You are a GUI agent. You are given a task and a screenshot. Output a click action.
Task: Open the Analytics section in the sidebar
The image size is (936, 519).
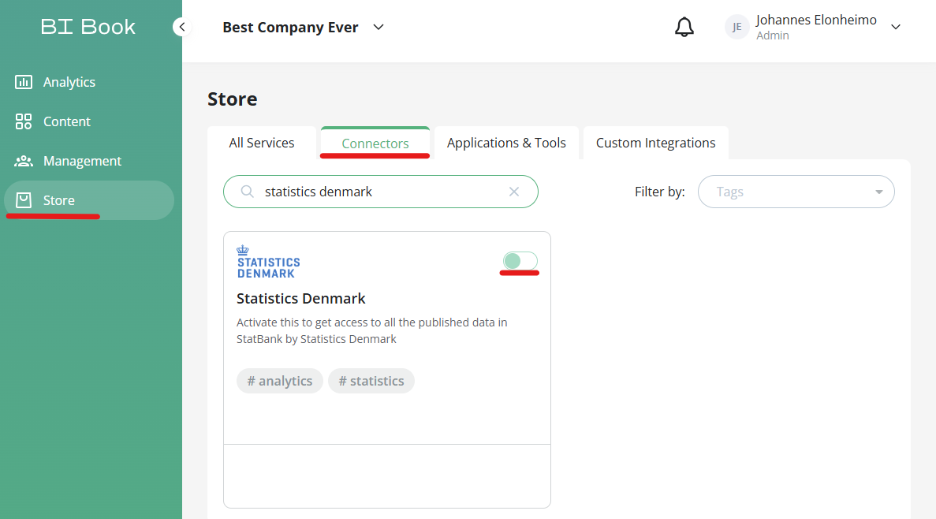(x=69, y=82)
